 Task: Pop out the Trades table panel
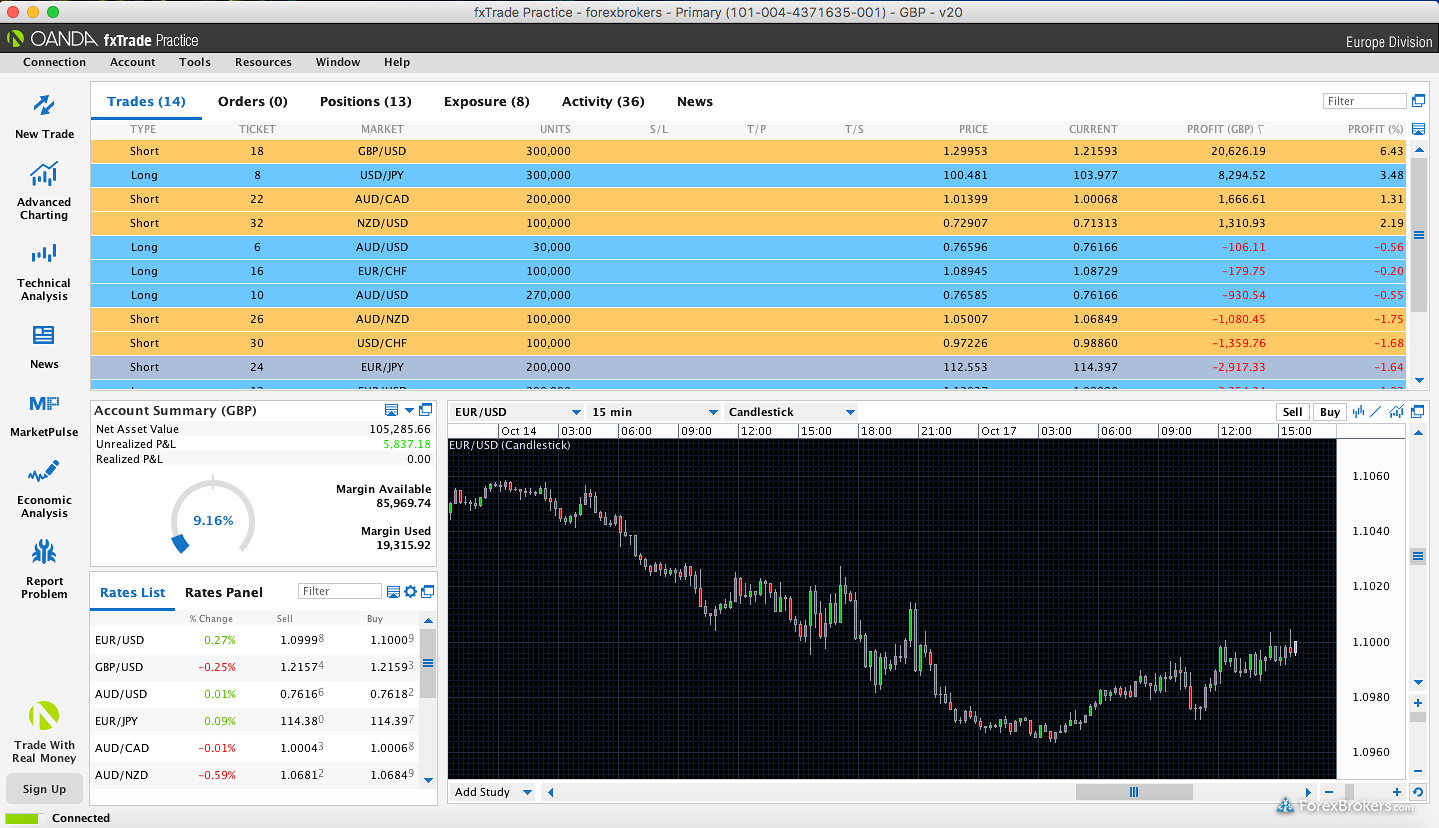1418,101
